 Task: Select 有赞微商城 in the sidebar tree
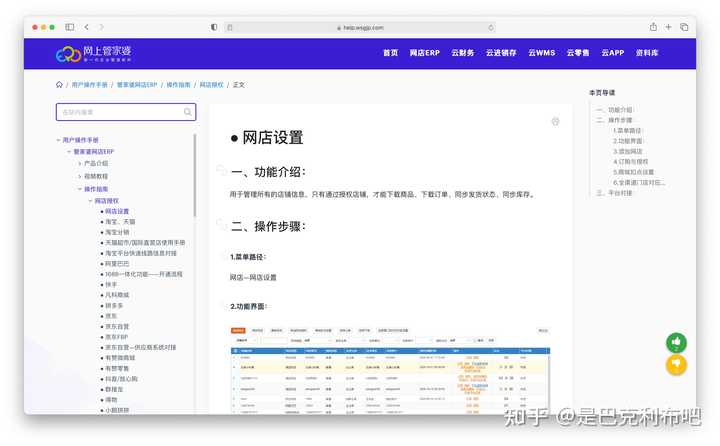pyautogui.click(x=120, y=358)
